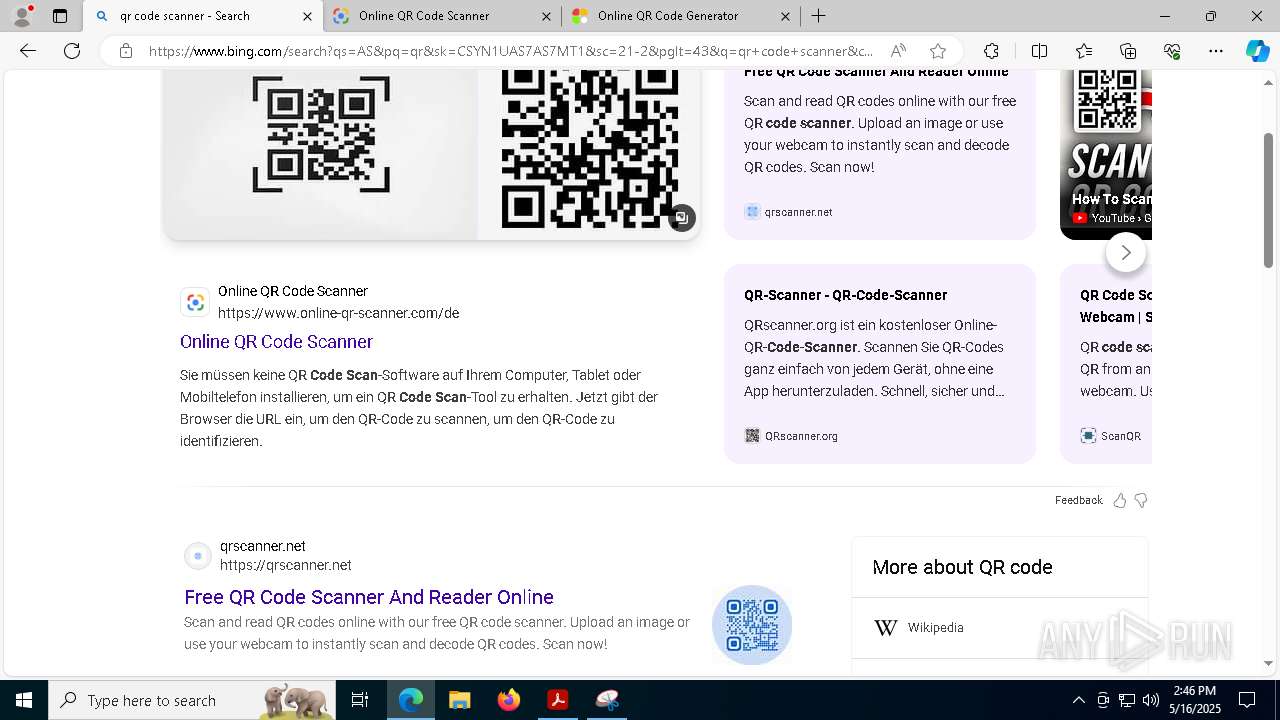View site information lock icon
Image resolution: width=1280 pixels, height=720 pixels.
coord(126,51)
